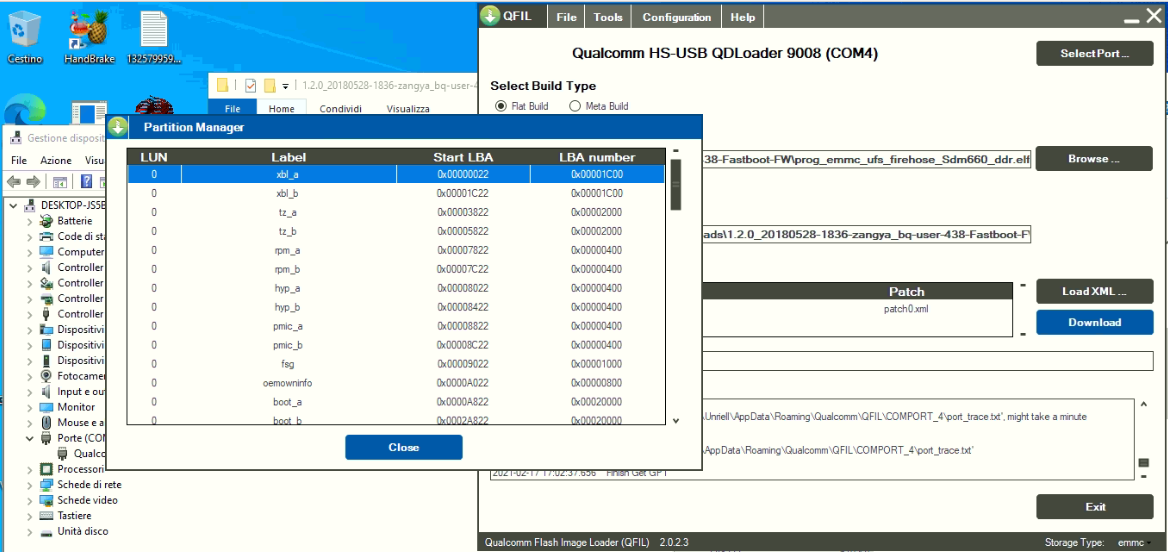
Task: Switch to the Condividi tab in Explorer
Action: tap(340, 109)
